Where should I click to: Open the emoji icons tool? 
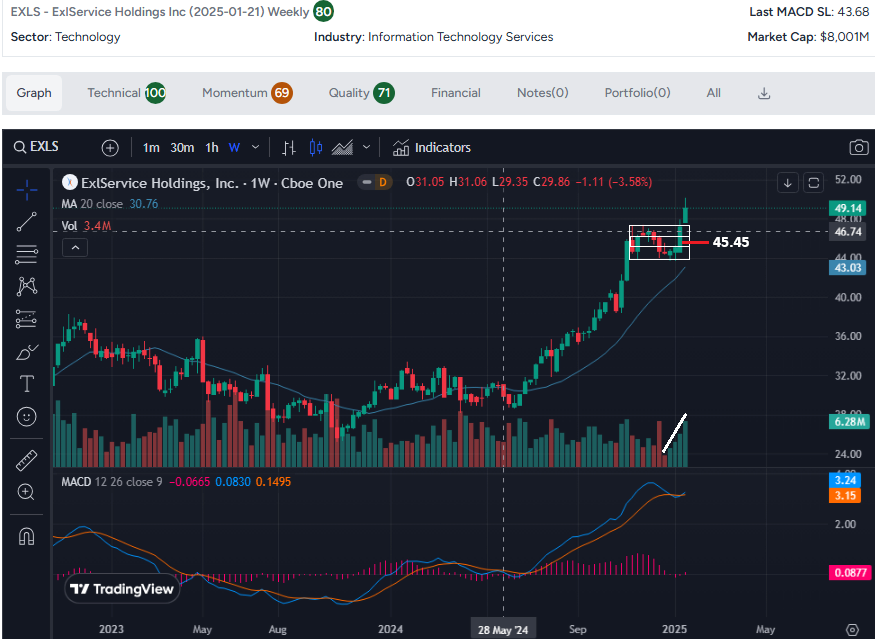27,416
